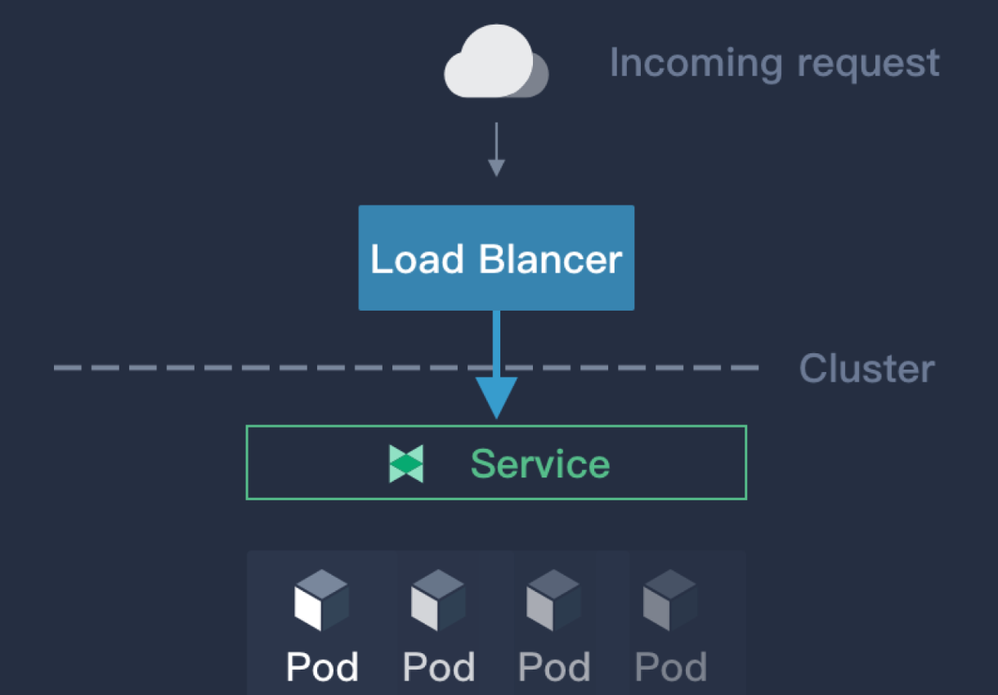Select the green Service bowtie icon
Image resolution: width=998 pixels, height=695 pixels.
[x=407, y=464]
